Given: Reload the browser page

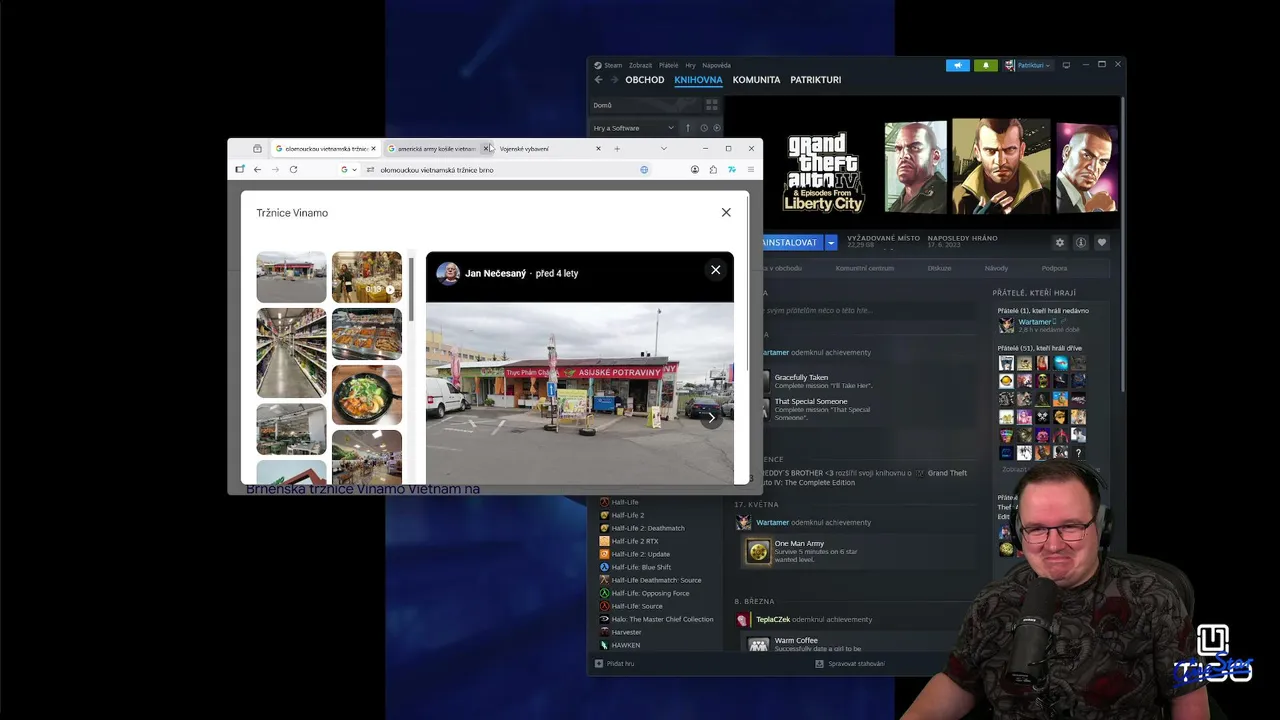Looking at the screenshot, I should pyautogui.click(x=293, y=170).
